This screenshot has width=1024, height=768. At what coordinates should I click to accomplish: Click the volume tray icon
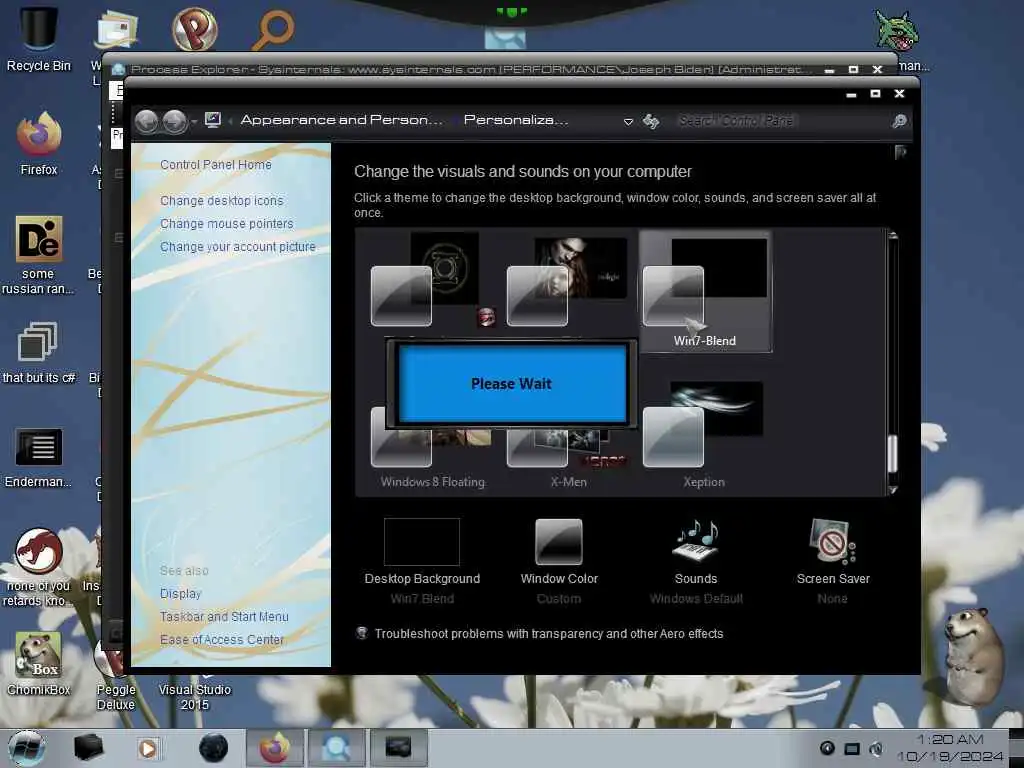(x=876, y=748)
